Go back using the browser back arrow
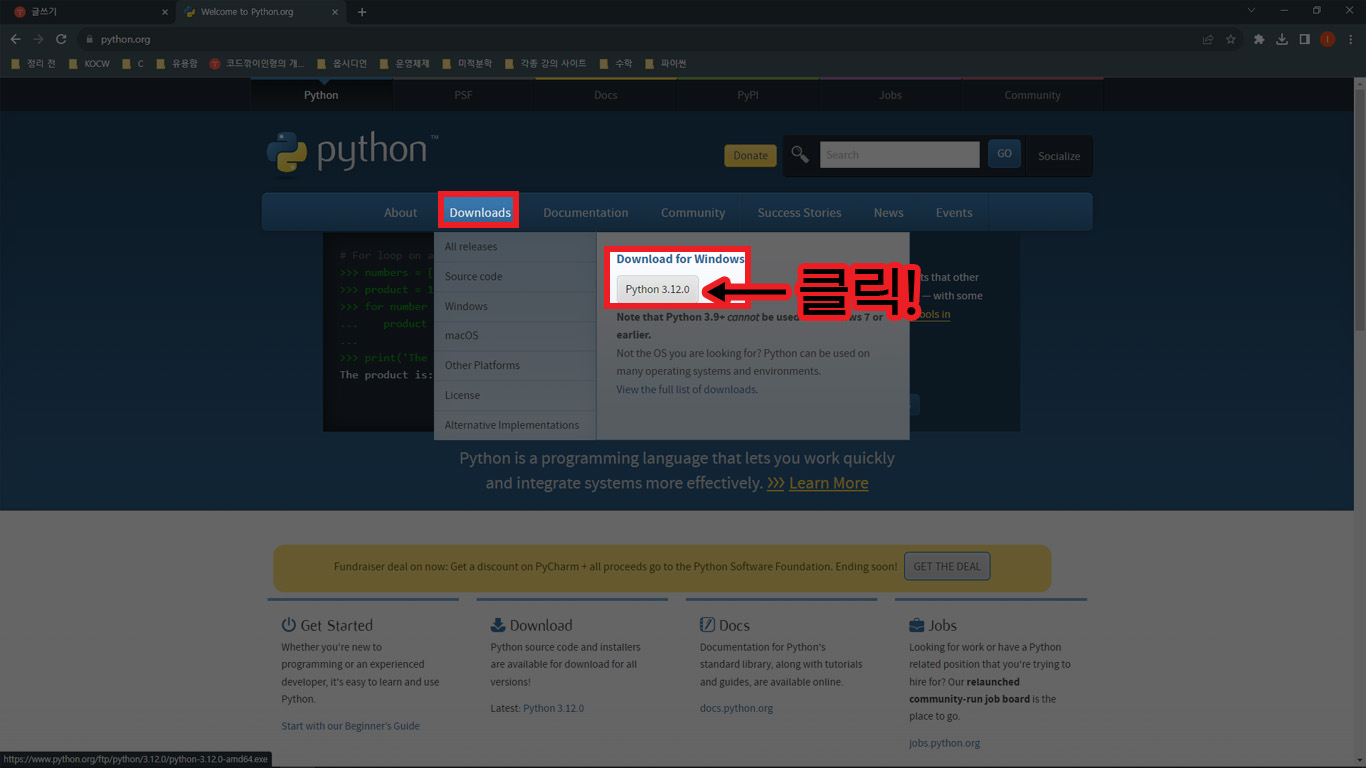The width and height of the screenshot is (1366, 768). [x=15, y=39]
